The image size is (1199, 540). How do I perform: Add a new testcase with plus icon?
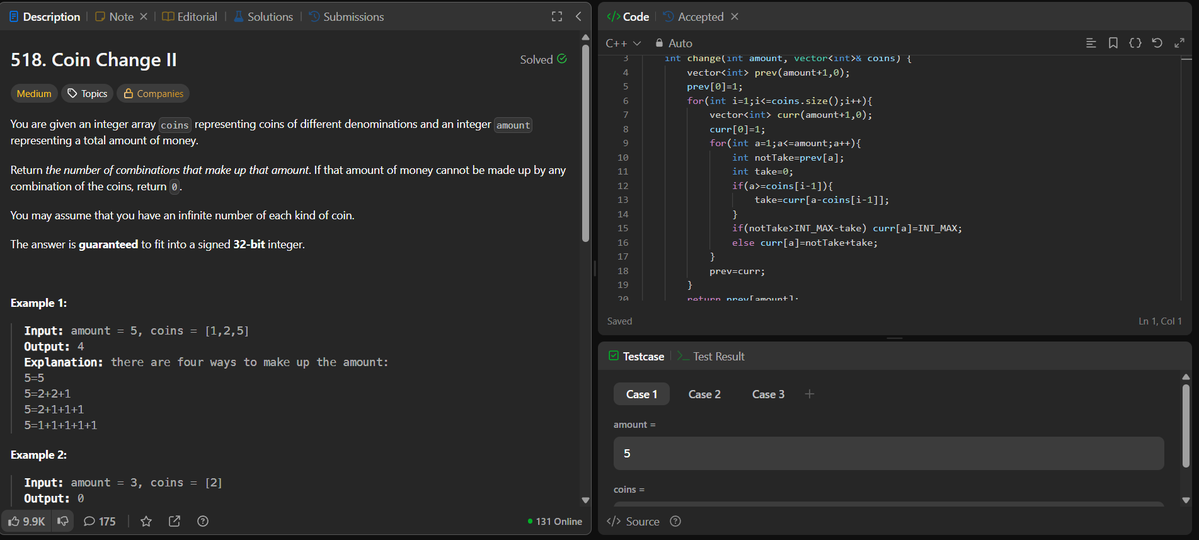coord(810,394)
